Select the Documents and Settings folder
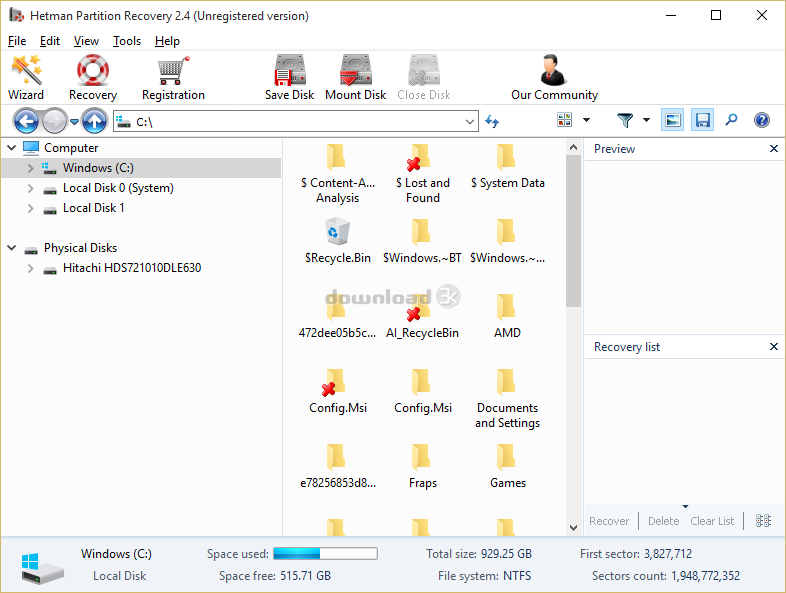Viewport: 786px width, 593px height. click(x=507, y=399)
